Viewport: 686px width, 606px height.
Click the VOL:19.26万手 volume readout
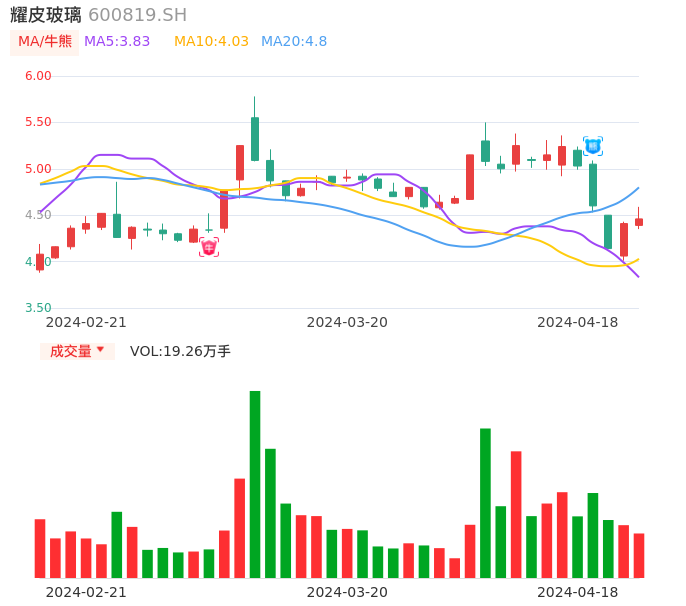coord(180,351)
